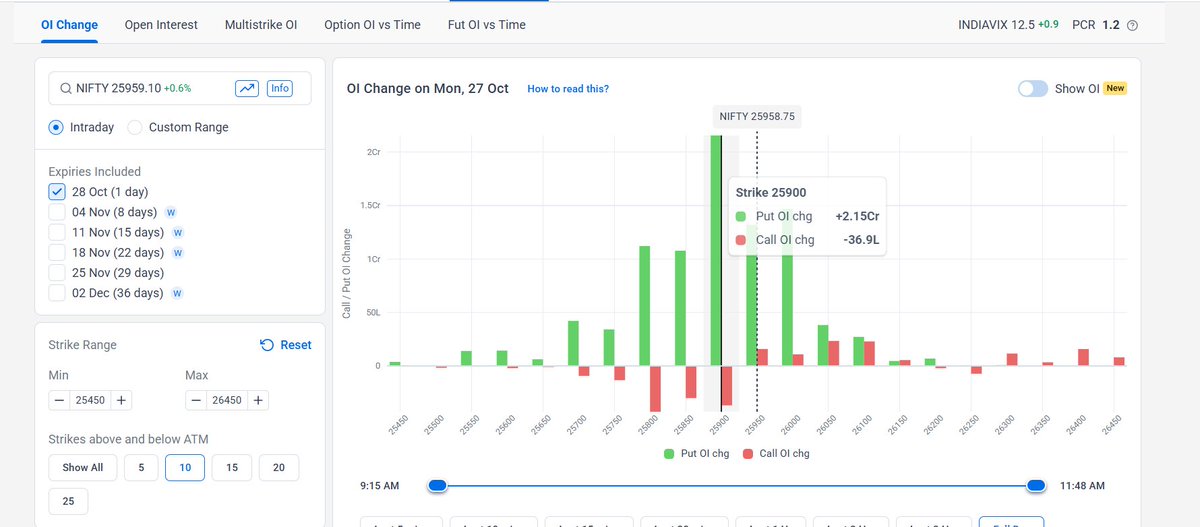Open the Option OI vs Time tab
Viewport: 1200px width, 527px height.
[x=372, y=24]
